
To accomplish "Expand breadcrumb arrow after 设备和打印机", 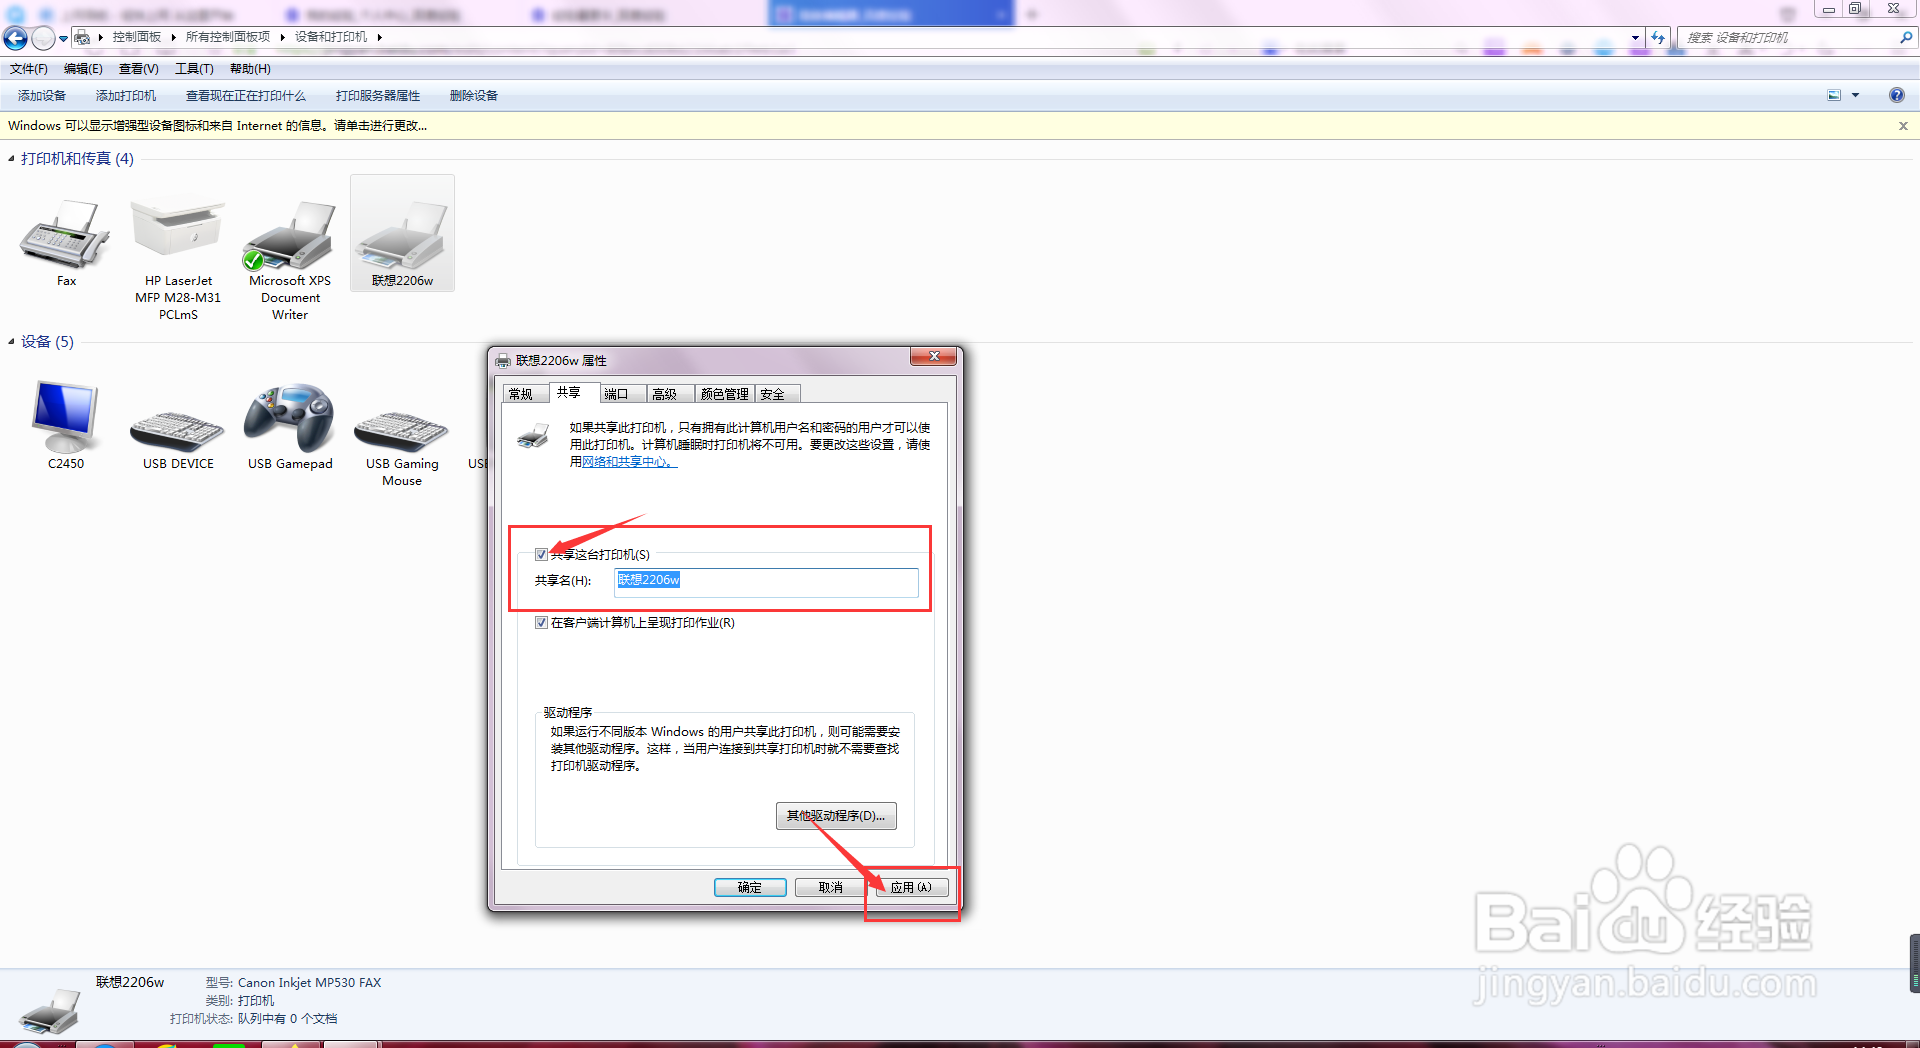I will [x=379, y=37].
